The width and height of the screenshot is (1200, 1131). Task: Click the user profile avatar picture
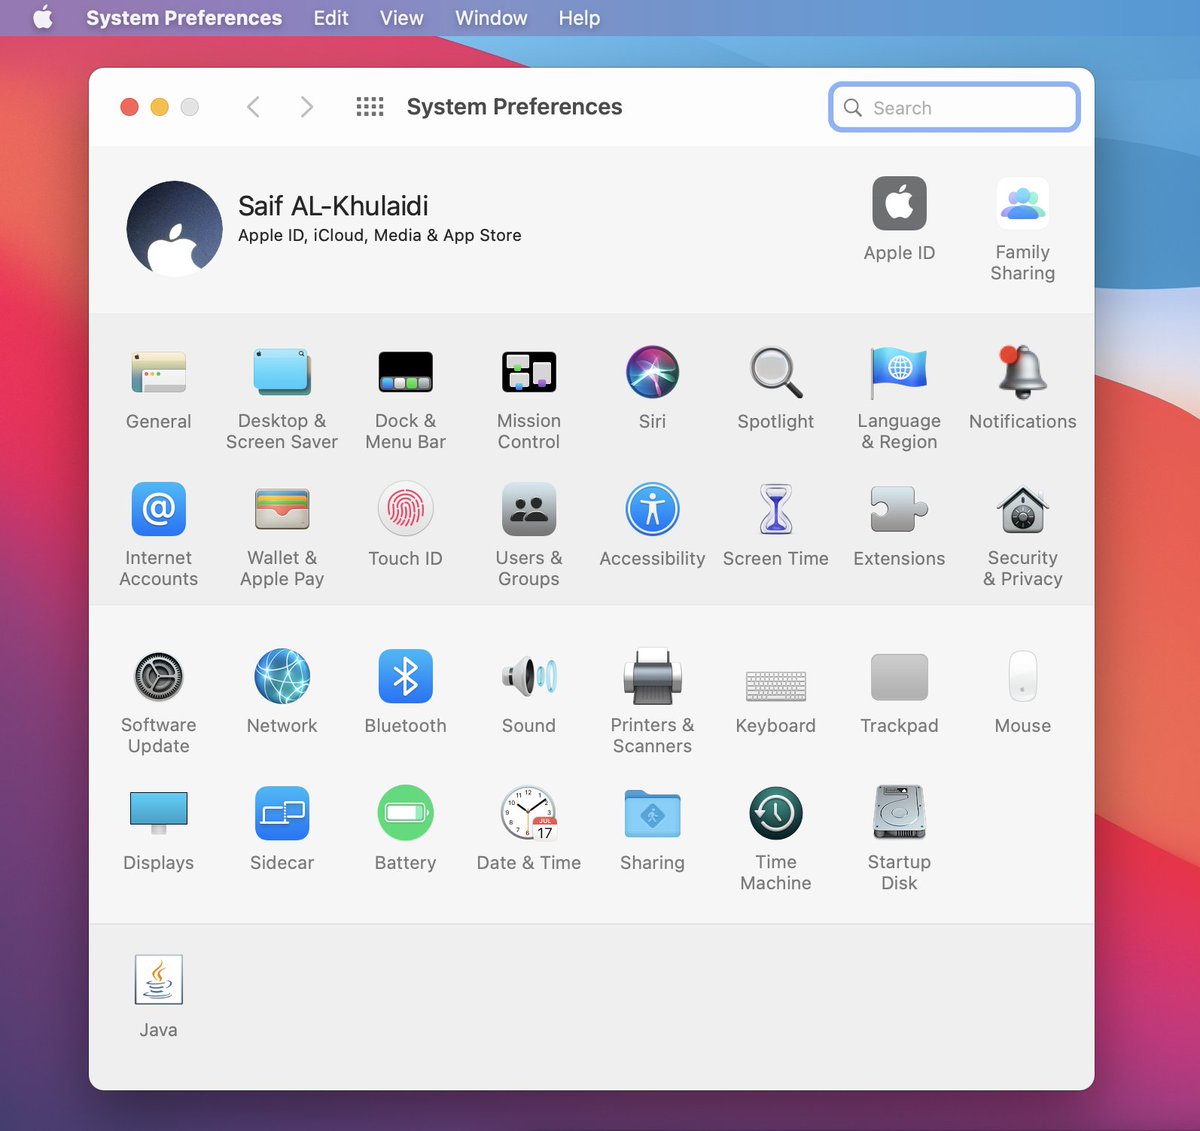click(174, 229)
